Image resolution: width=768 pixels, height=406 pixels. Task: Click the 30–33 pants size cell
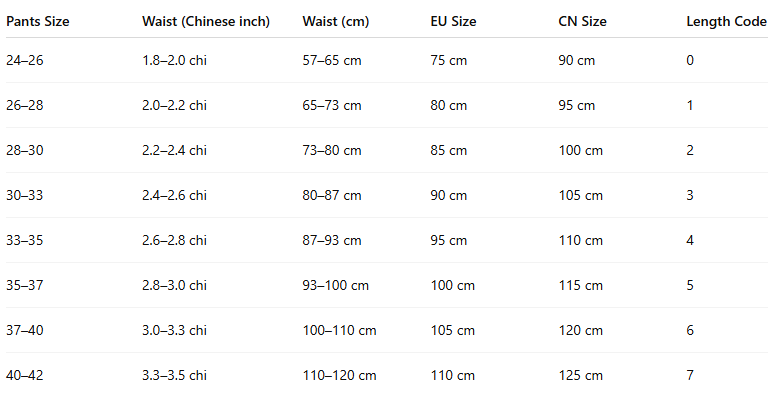tap(25, 195)
